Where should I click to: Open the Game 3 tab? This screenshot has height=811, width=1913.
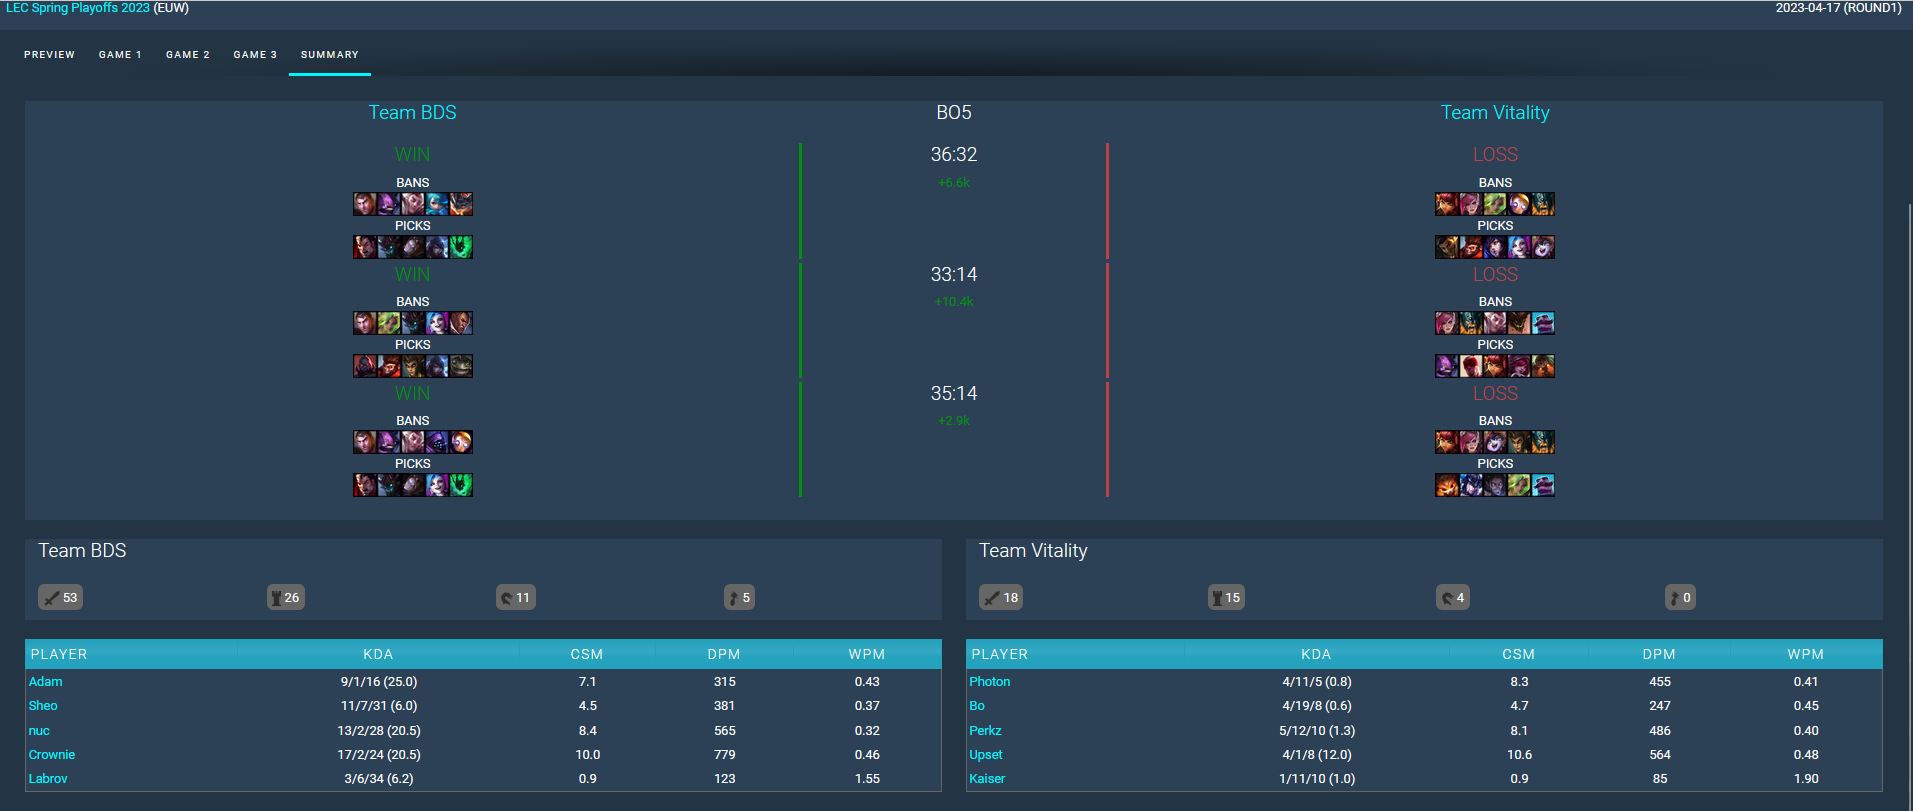(255, 55)
